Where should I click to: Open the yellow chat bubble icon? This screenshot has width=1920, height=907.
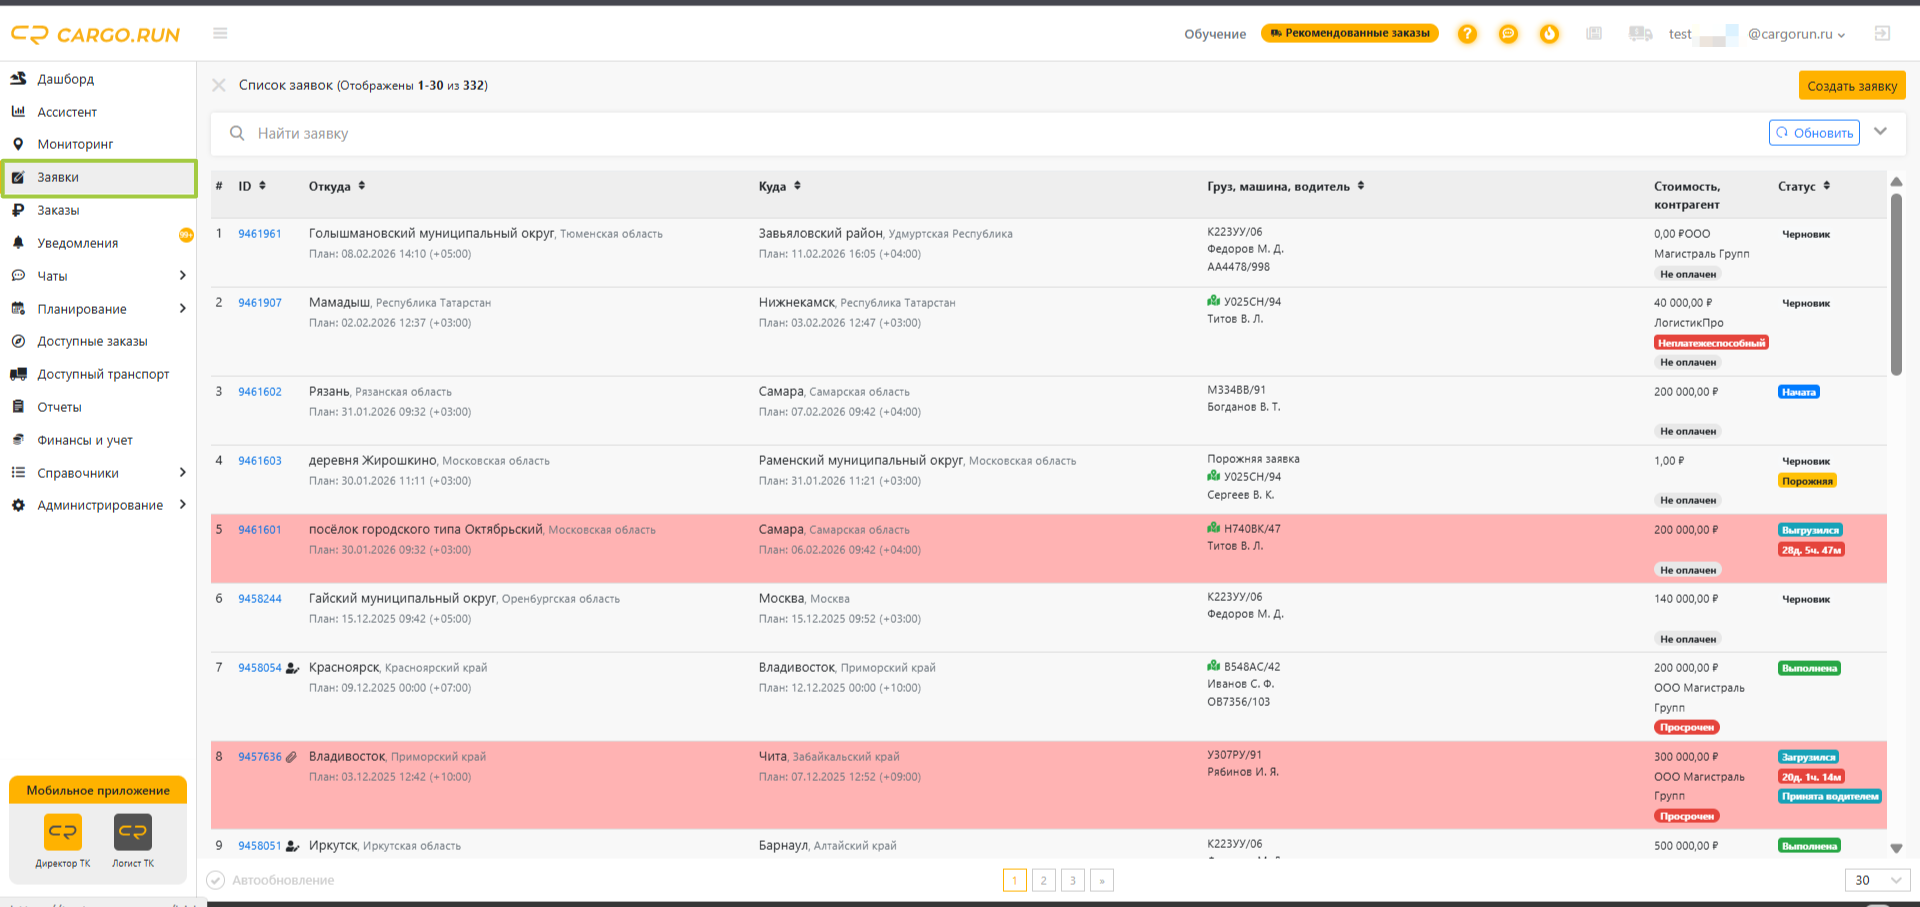1508,34
